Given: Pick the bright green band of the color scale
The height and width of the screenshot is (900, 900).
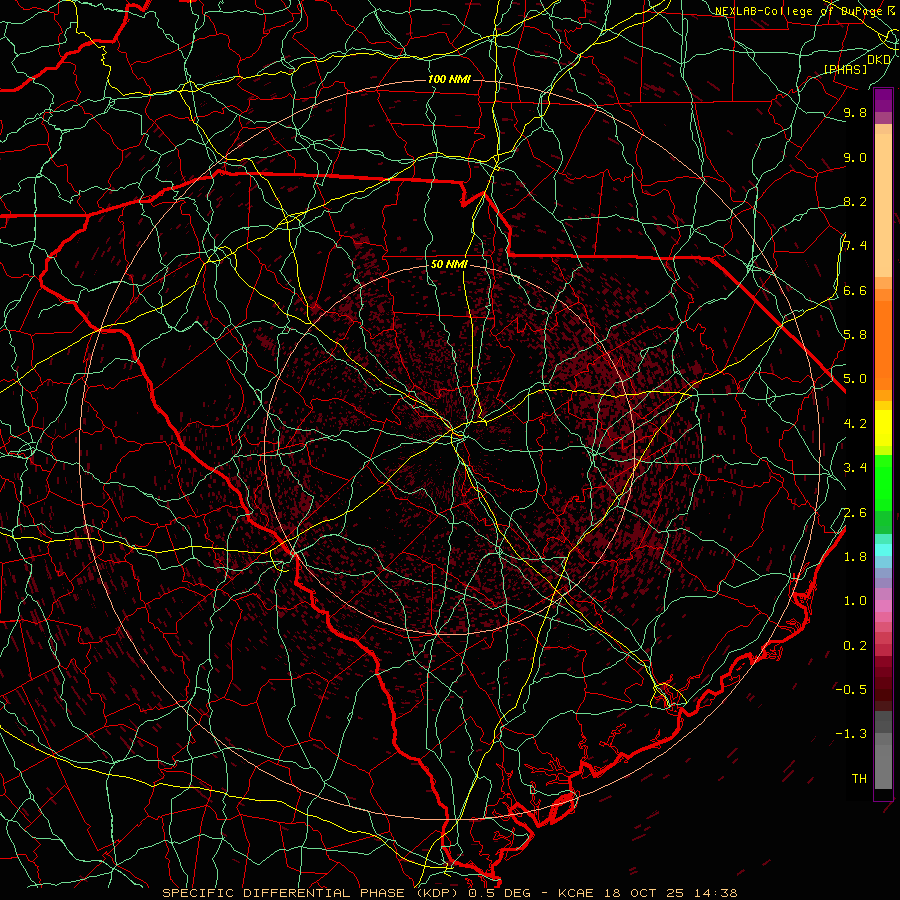Looking at the screenshot, I should [x=883, y=483].
